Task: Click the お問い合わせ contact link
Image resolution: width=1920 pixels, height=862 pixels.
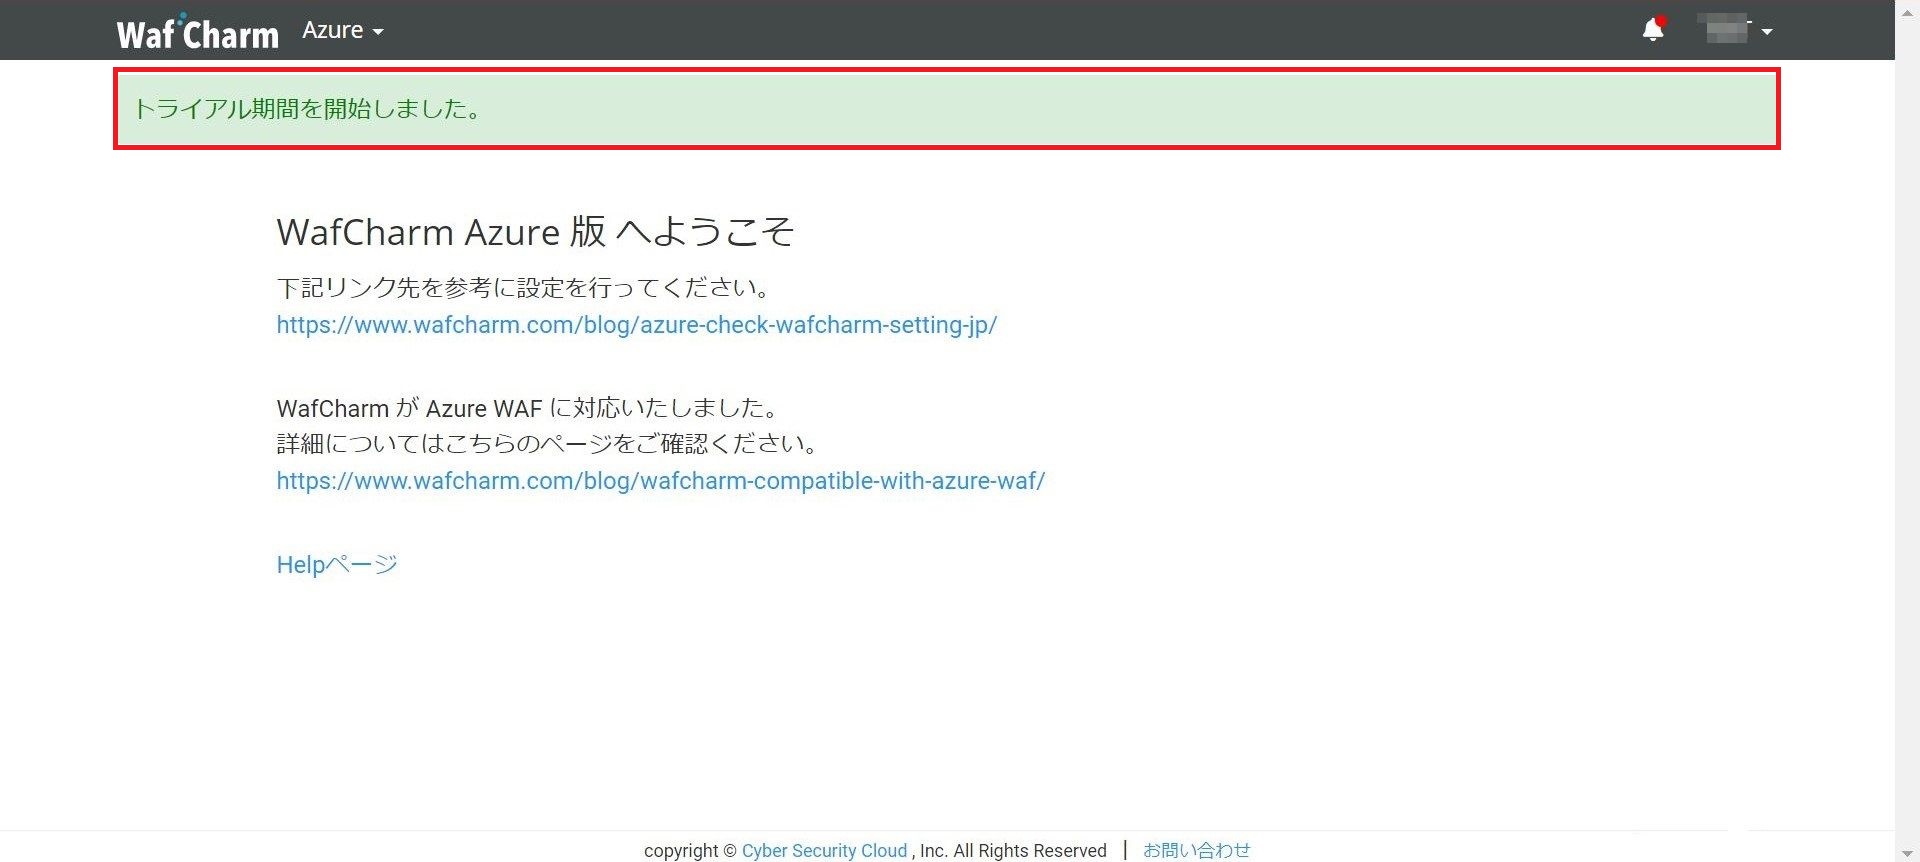Action: (x=1197, y=850)
